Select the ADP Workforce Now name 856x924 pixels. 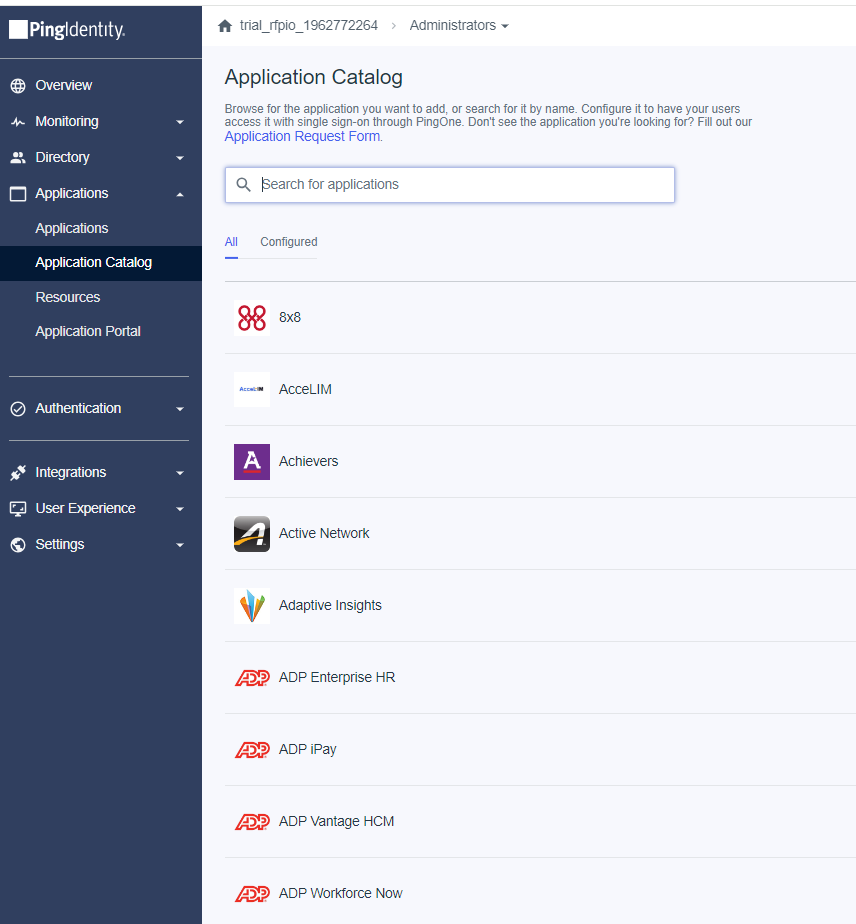tap(341, 893)
